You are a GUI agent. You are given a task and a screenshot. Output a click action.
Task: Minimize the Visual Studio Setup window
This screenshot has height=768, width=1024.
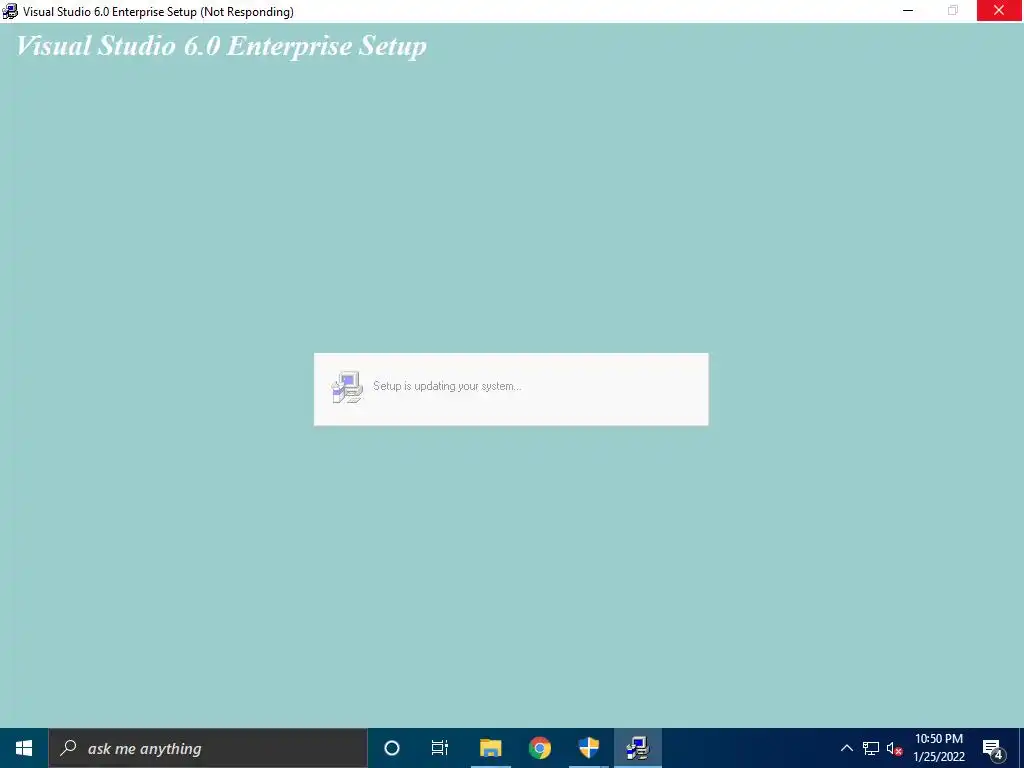[908, 10]
